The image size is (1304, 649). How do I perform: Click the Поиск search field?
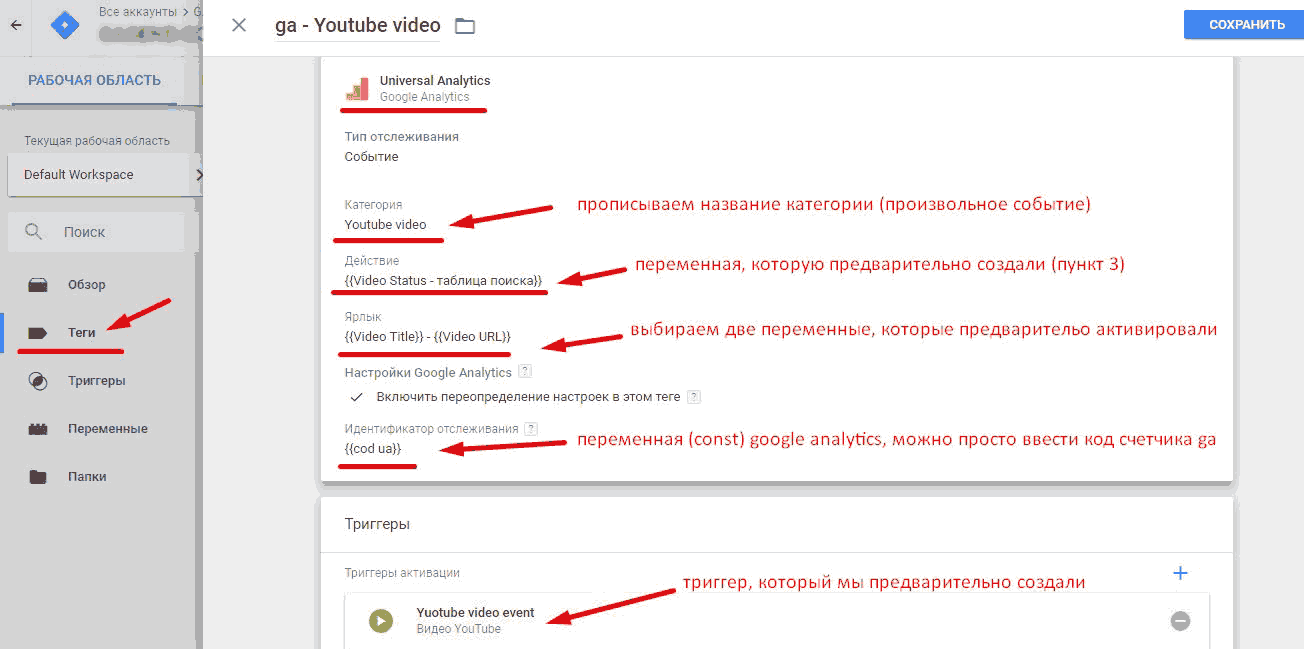(96, 232)
